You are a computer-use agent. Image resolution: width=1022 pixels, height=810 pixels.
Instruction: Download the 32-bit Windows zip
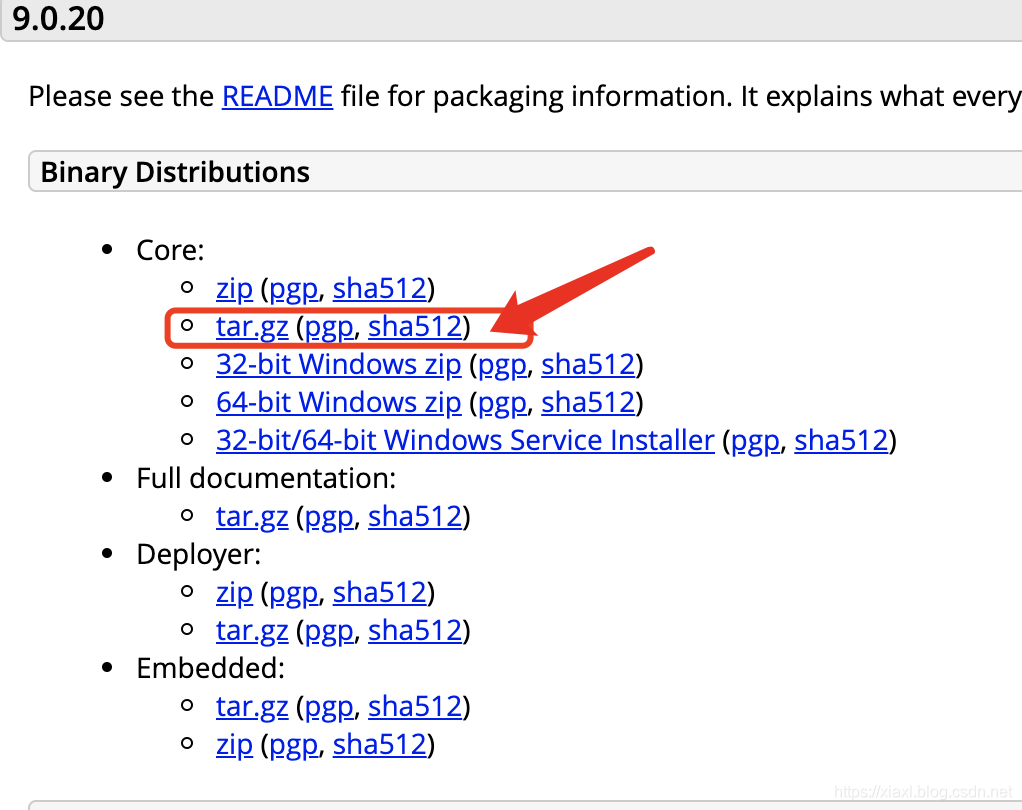(338, 364)
